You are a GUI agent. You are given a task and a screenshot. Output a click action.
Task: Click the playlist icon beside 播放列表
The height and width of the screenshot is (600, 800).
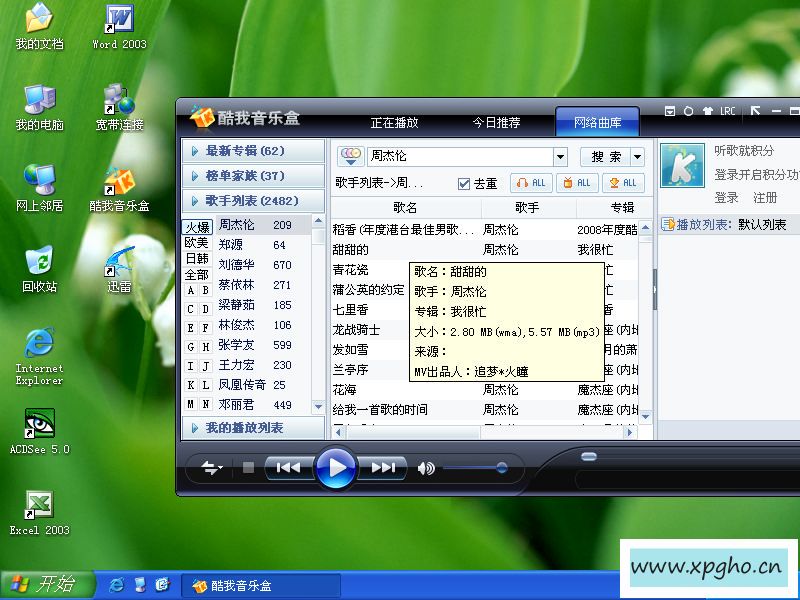coord(667,224)
